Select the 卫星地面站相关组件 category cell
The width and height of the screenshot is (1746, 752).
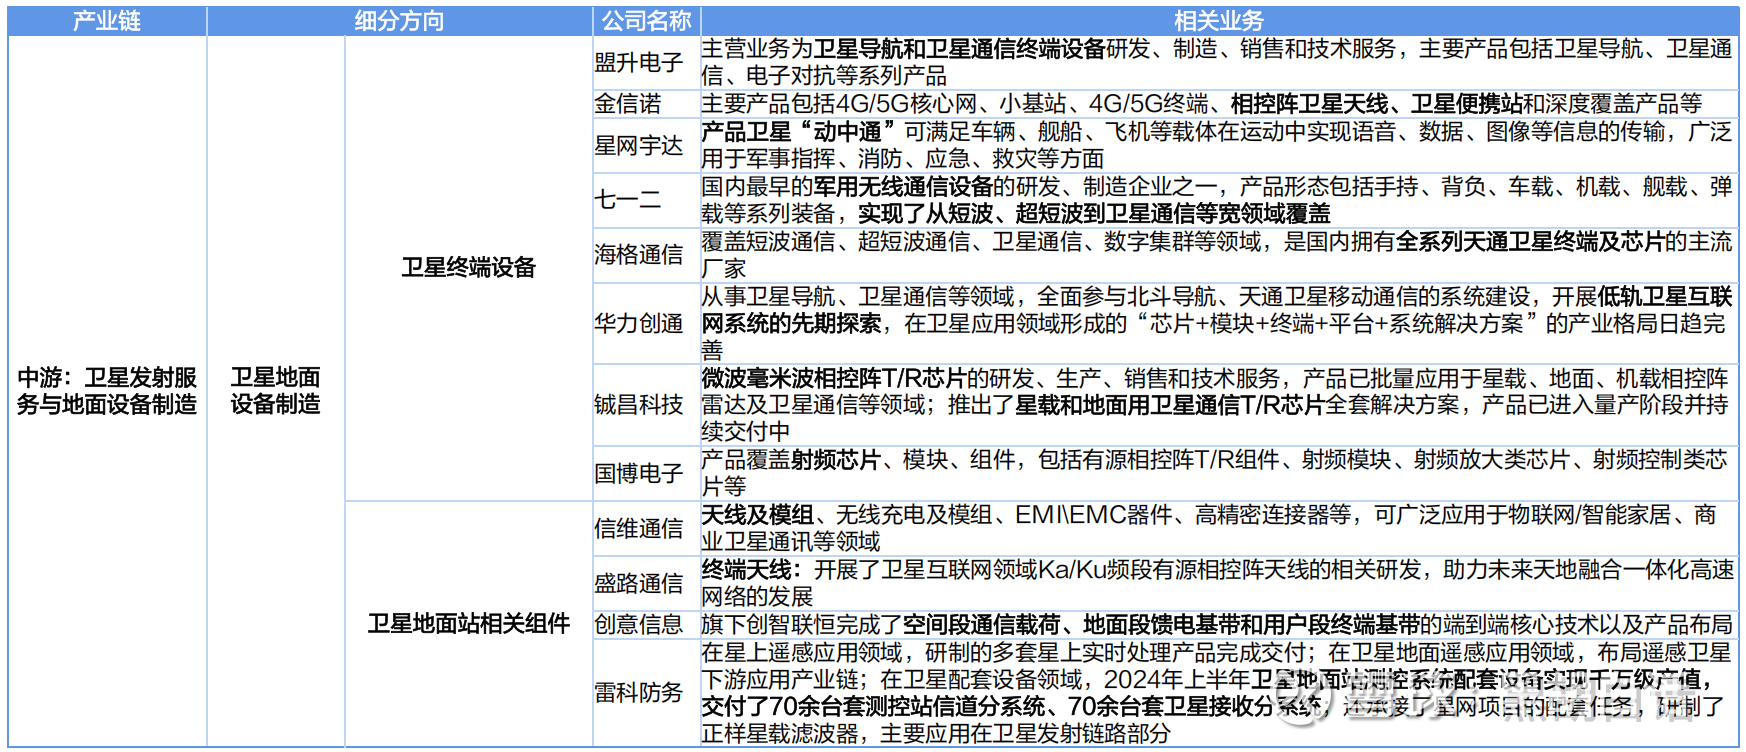[469, 624]
